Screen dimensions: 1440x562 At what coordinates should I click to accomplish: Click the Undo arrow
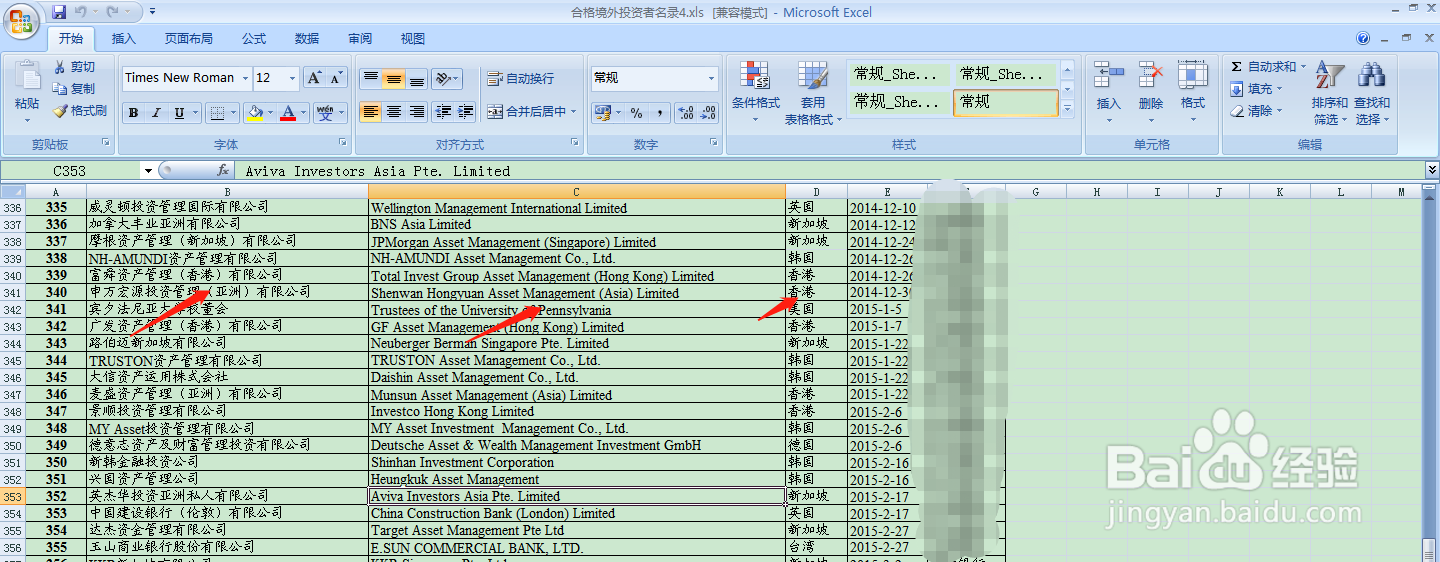pyautogui.click(x=81, y=12)
